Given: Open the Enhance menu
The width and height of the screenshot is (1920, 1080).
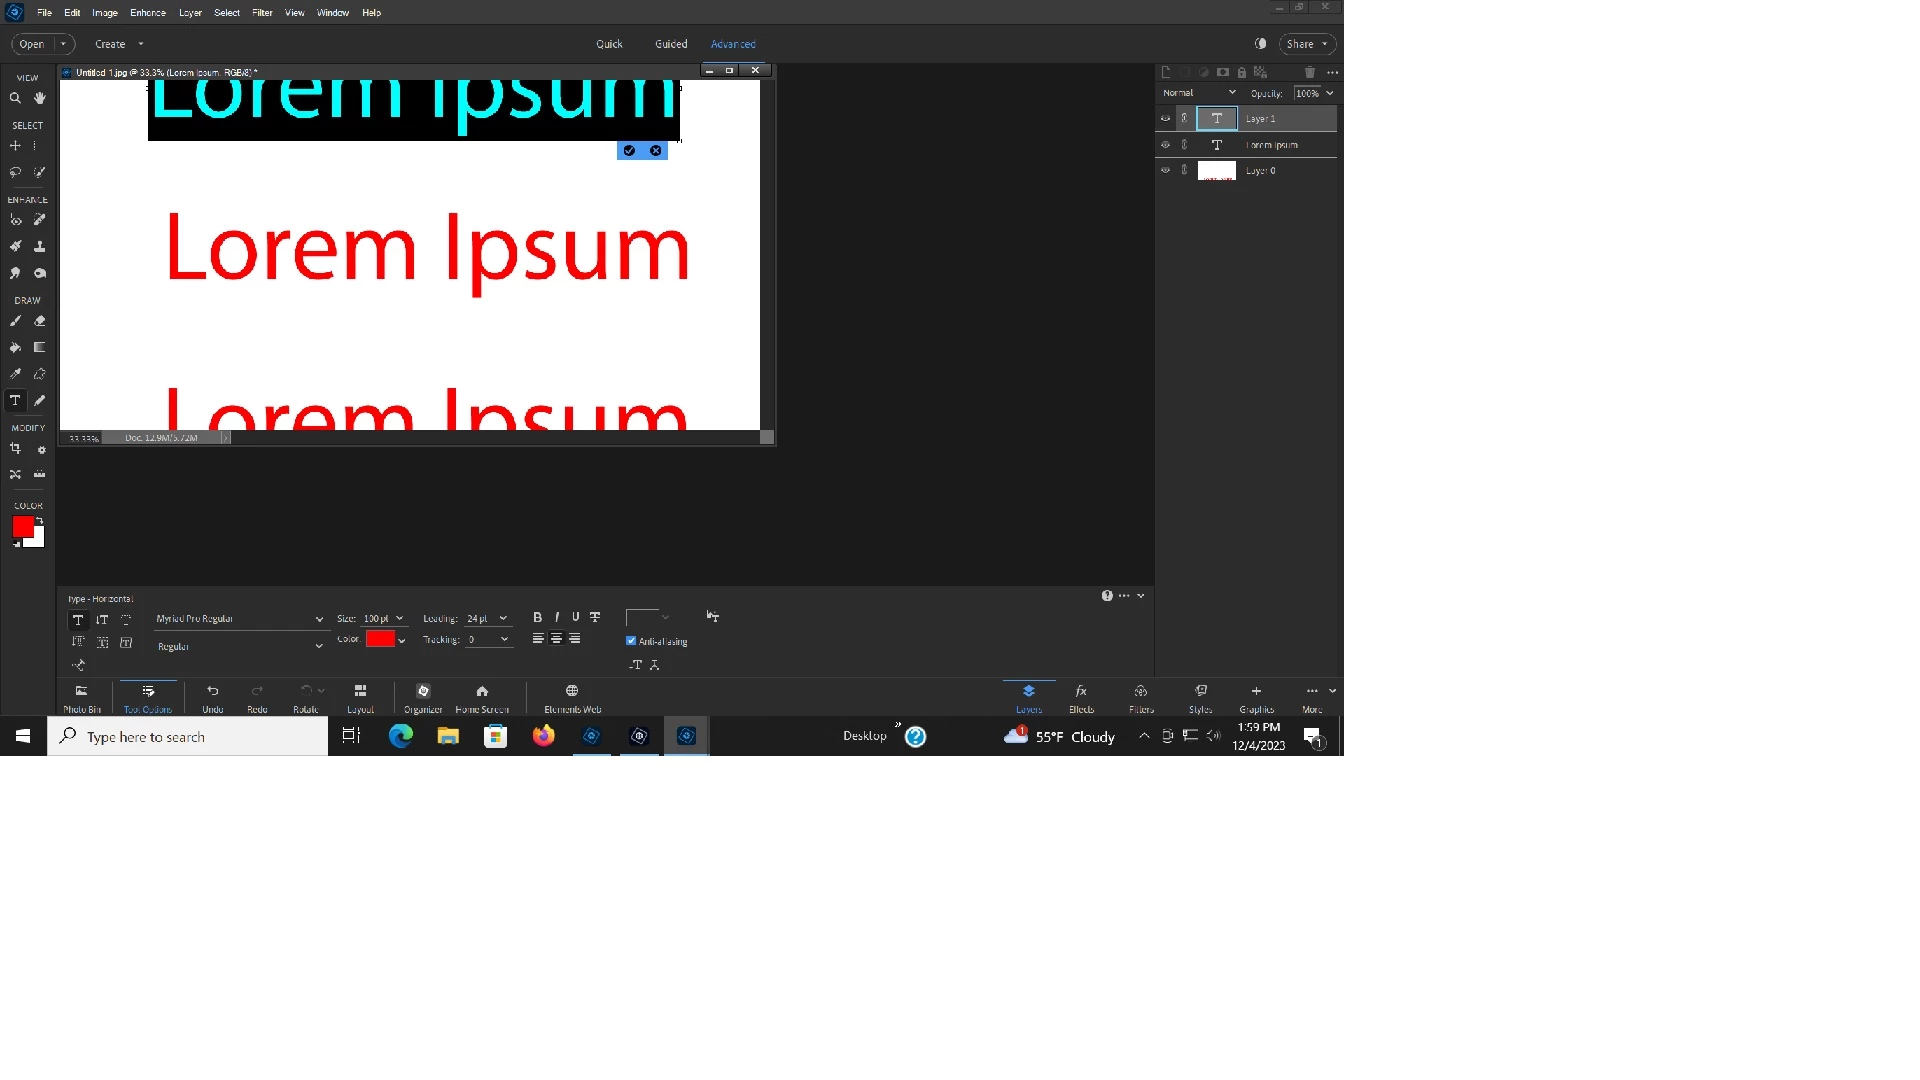Looking at the screenshot, I should pyautogui.click(x=147, y=13).
